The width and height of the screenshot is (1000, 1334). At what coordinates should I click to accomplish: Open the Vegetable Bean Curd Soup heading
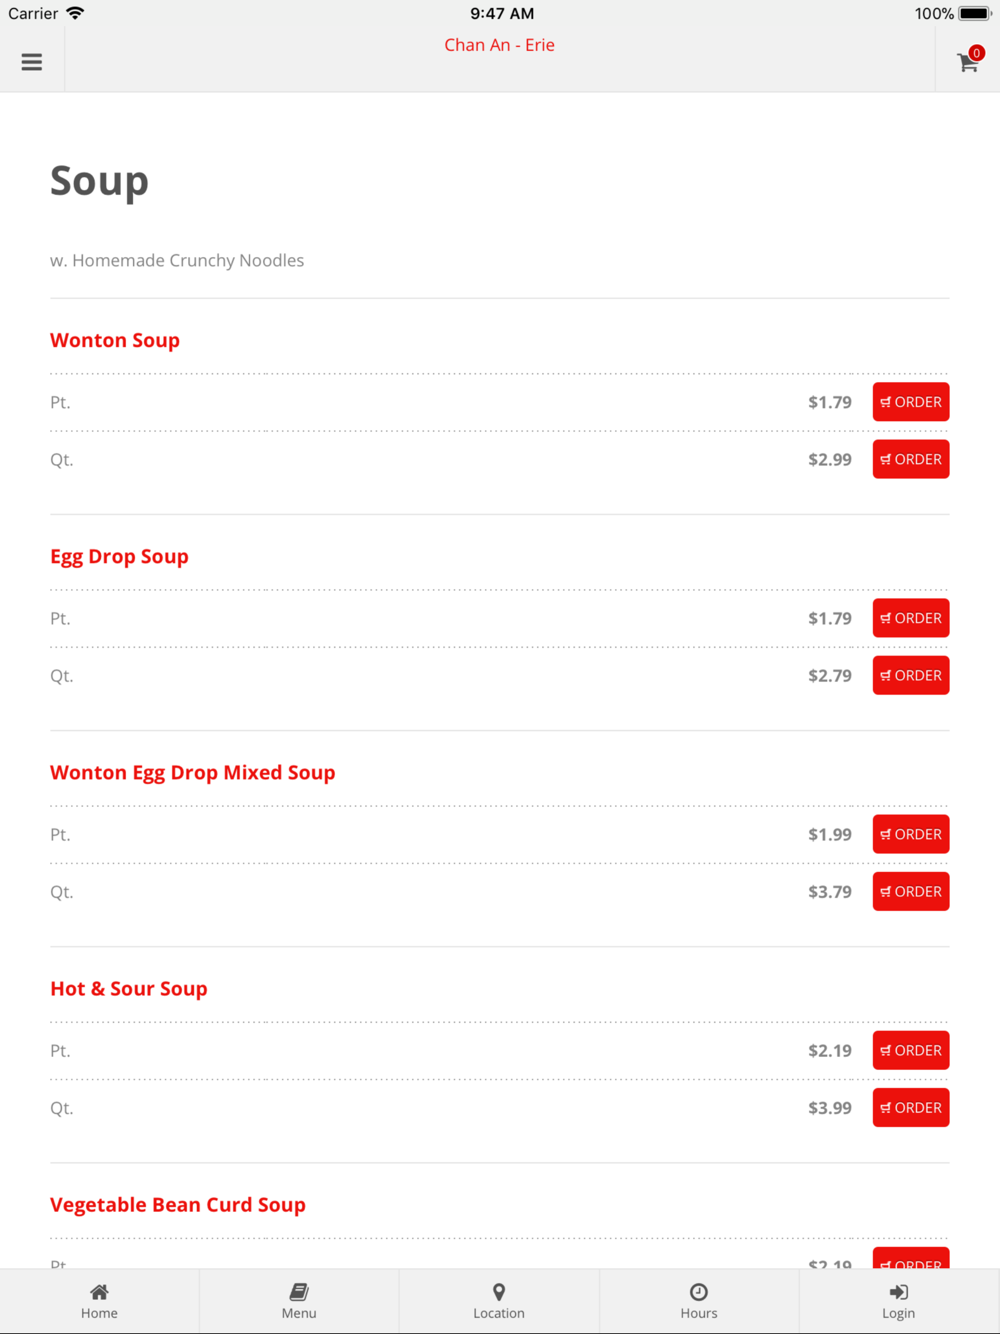coord(178,1204)
